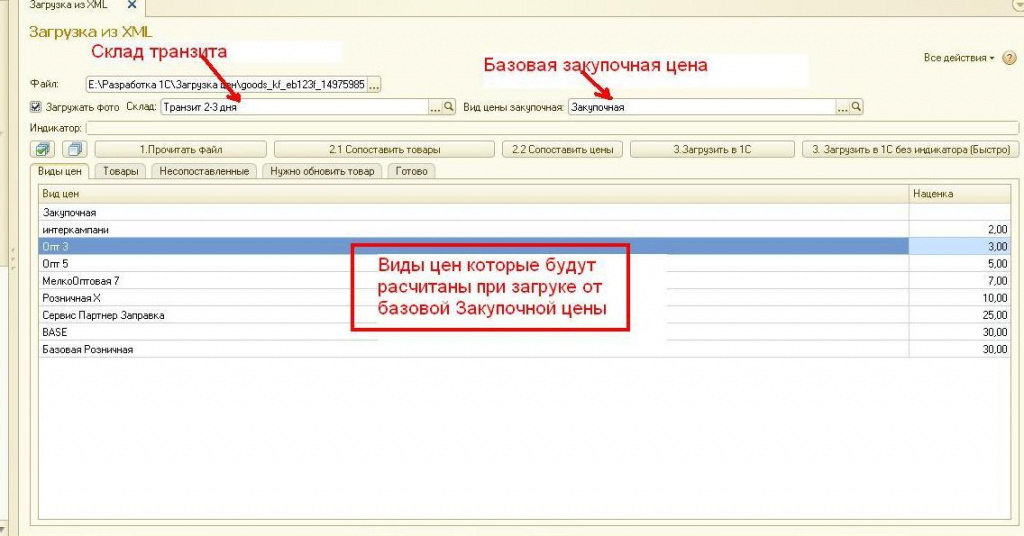1024x536 pixels.
Task: Click the Склад field with Транзит 2-3 дня
Action: [x=295, y=107]
